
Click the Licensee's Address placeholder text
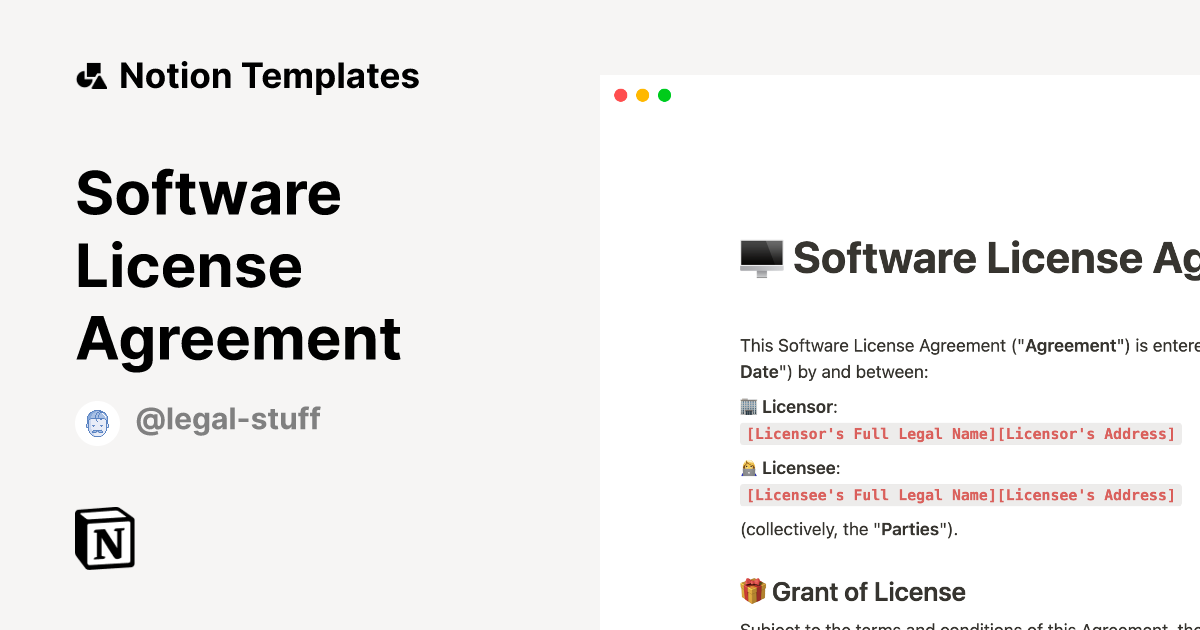point(1085,495)
